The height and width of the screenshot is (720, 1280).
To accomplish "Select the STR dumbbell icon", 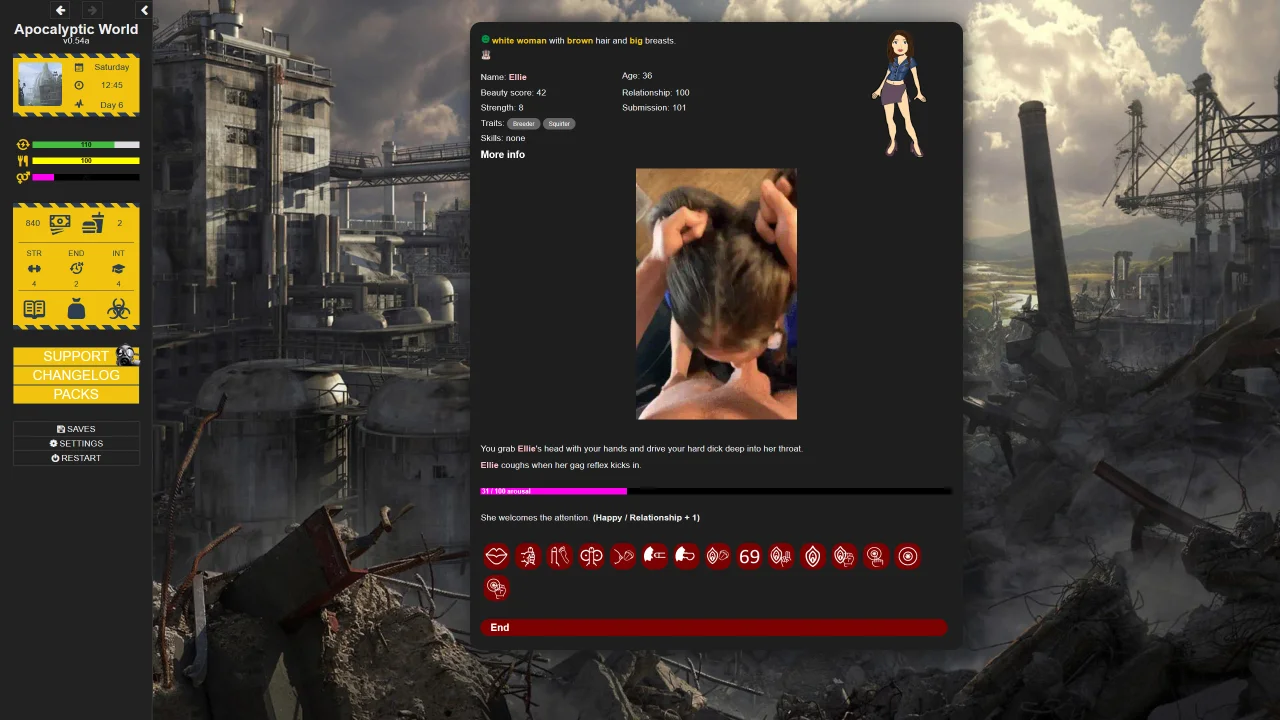I will coord(34,269).
